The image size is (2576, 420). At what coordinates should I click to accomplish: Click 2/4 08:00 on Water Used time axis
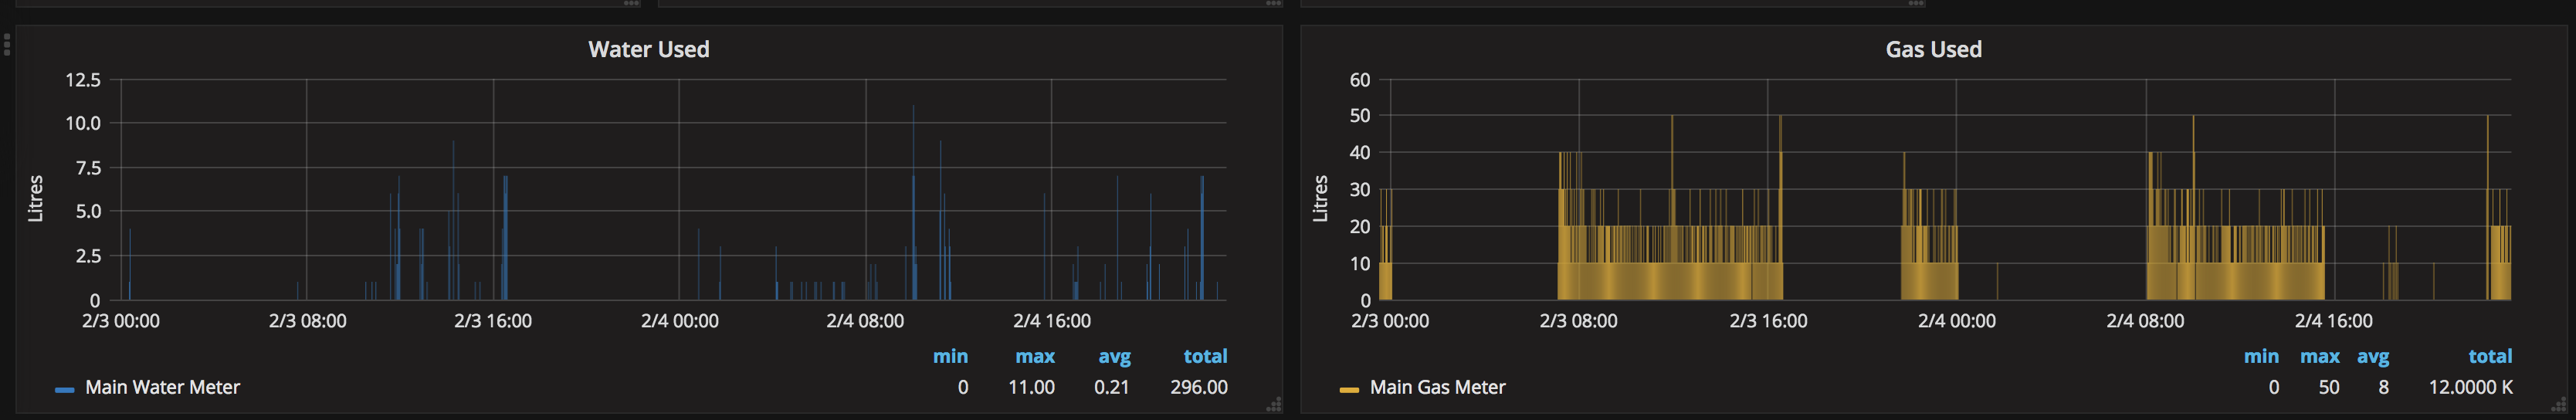865,321
